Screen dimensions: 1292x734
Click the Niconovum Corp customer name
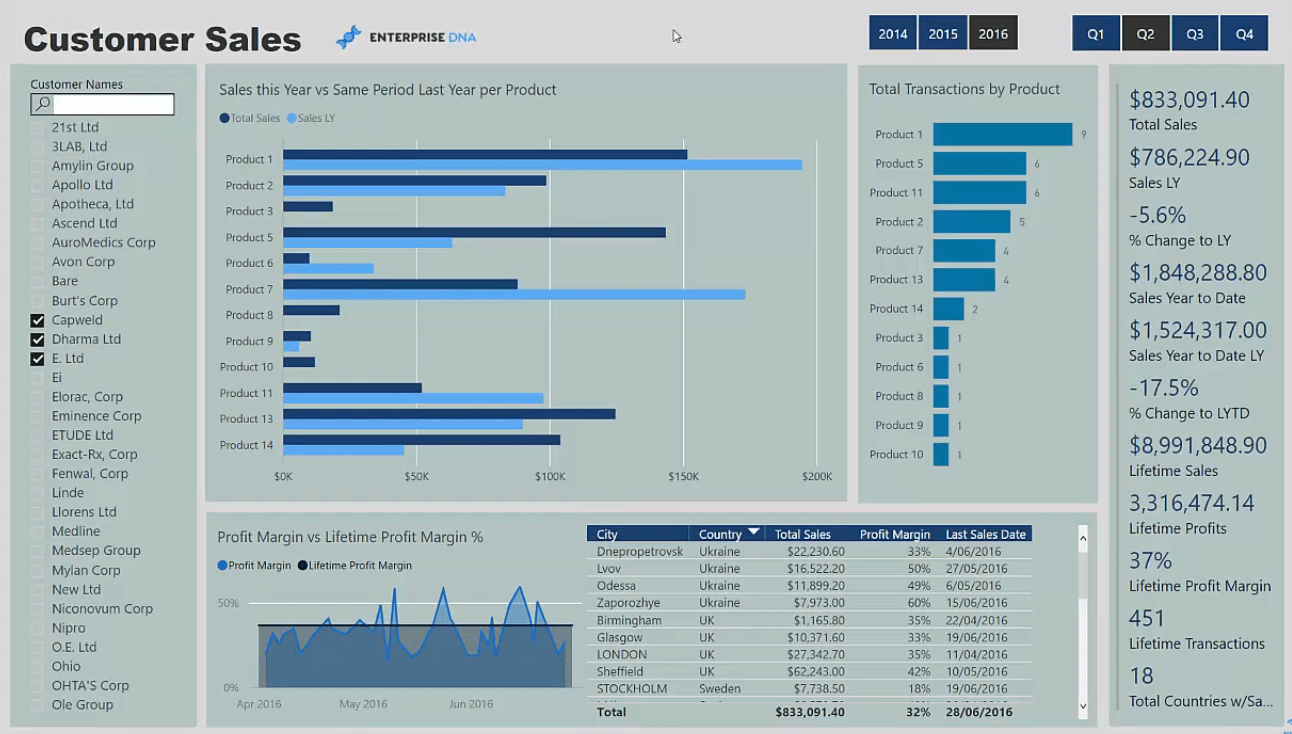click(x=102, y=608)
